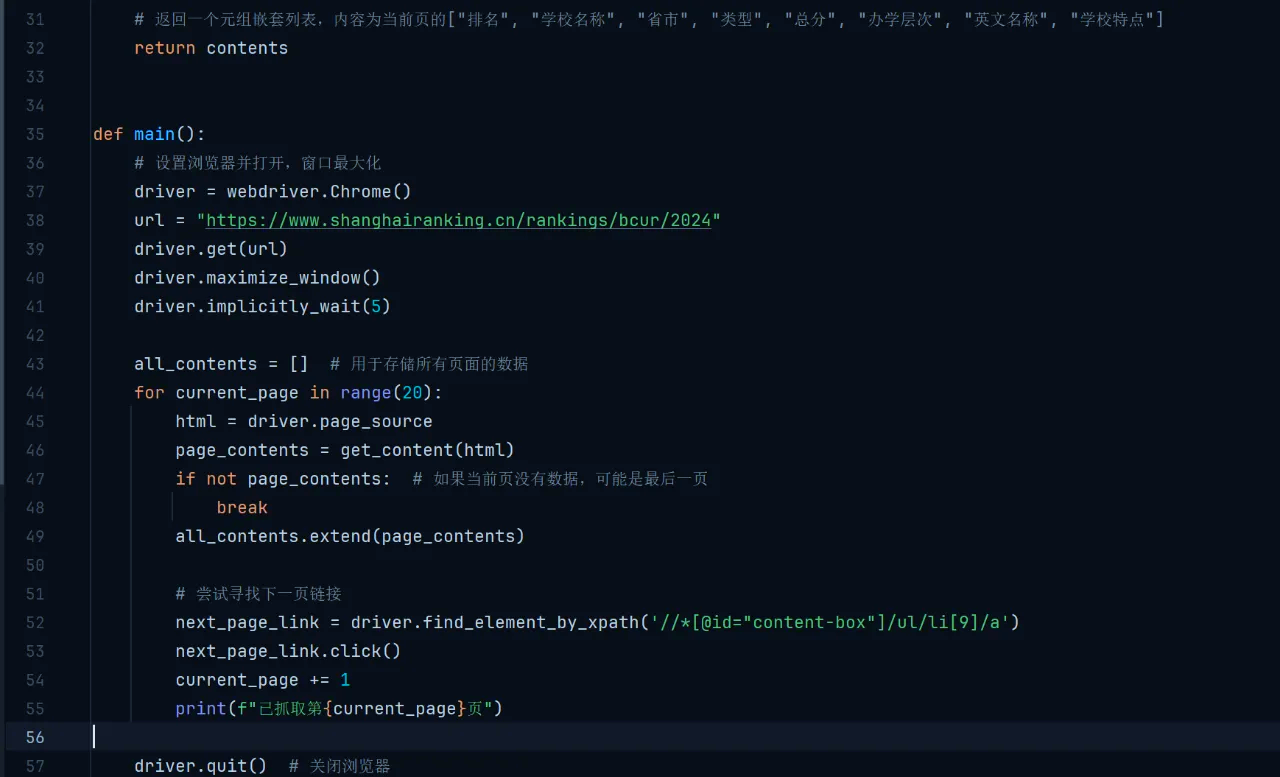Click comment '用于存储所有页面的数据'

coord(429,364)
